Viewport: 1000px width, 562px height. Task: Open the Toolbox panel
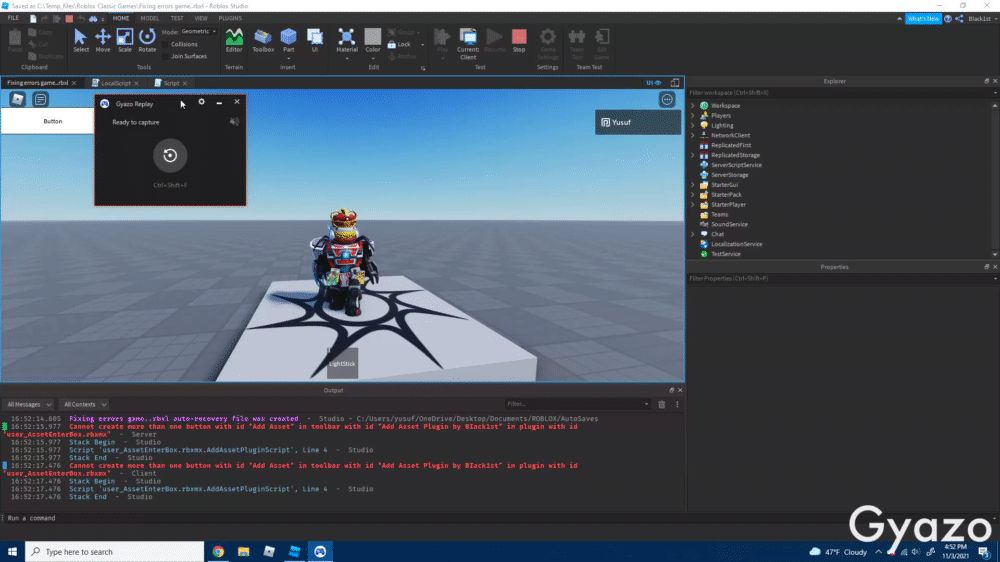click(x=263, y=41)
